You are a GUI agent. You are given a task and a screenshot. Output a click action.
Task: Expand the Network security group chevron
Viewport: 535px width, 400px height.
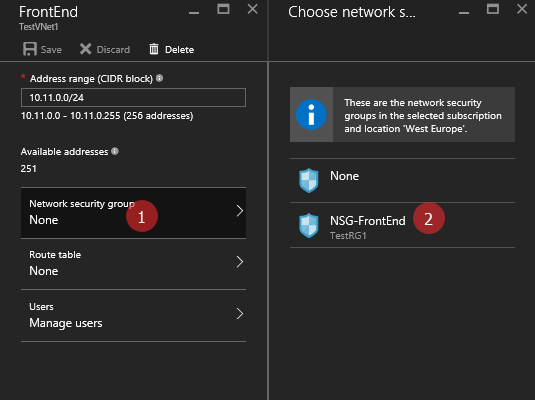[240, 211]
